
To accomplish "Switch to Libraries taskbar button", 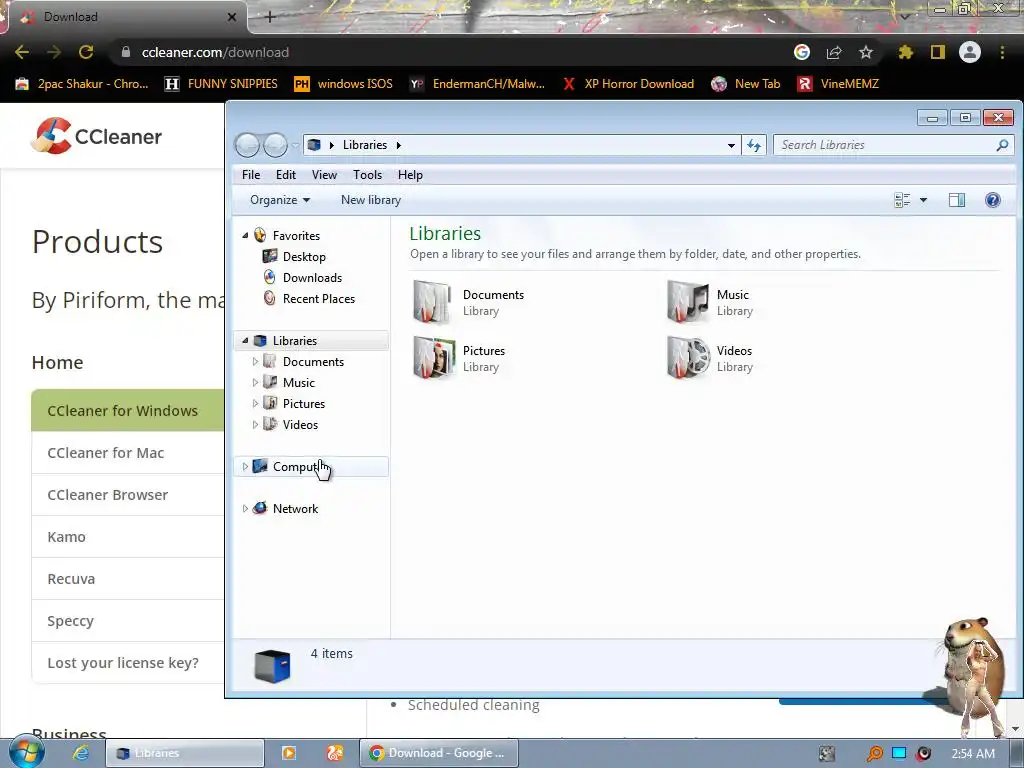I will pyautogui.click(x=185, y=753).
